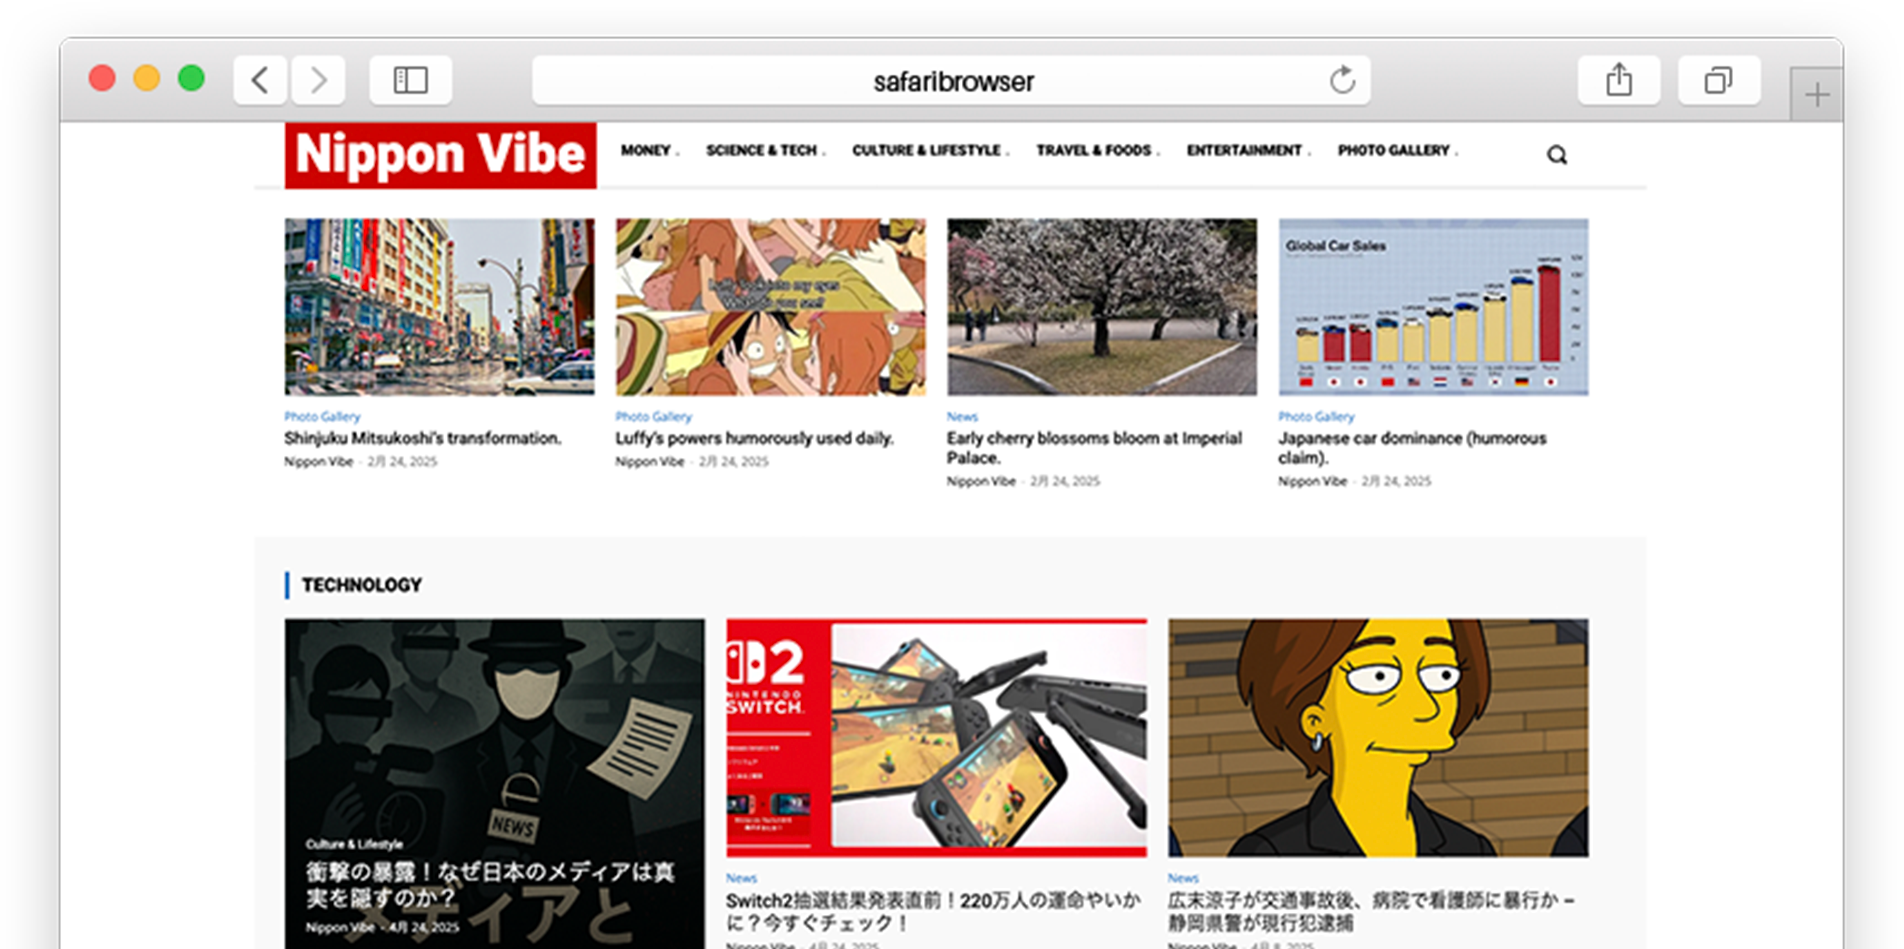This screenshot has height=949, width=1904.
Task: Click Nippon Vibe author under Shinjuku article
Action: (318, 462)
